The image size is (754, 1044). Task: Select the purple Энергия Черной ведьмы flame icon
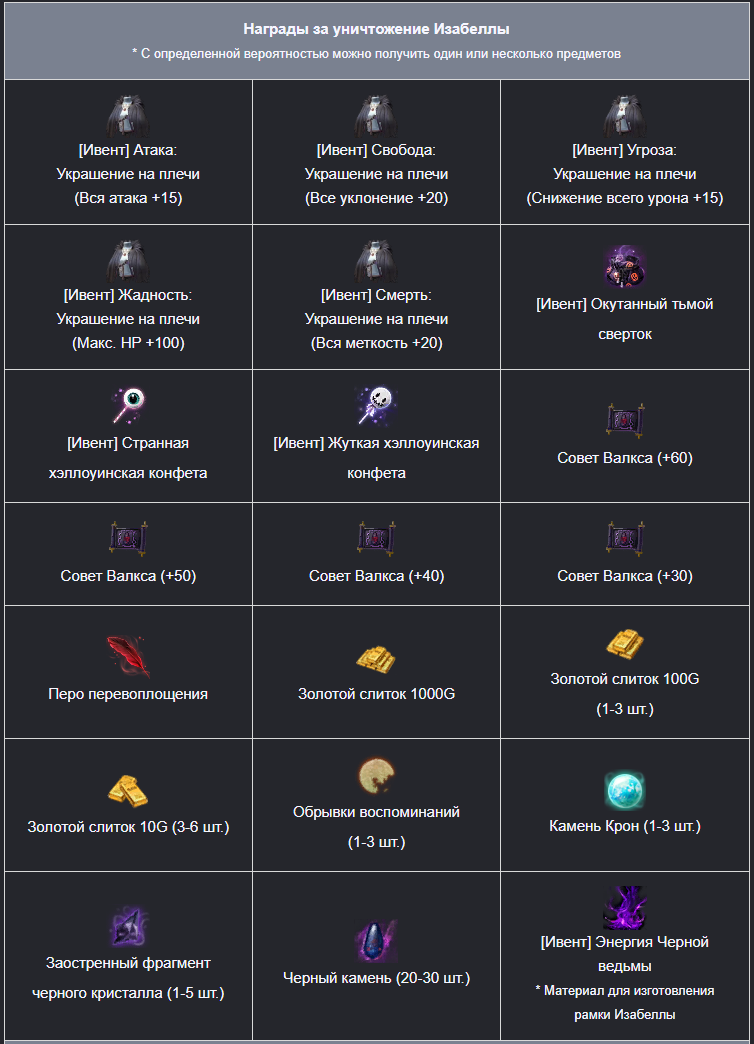(x=625, y=908)
